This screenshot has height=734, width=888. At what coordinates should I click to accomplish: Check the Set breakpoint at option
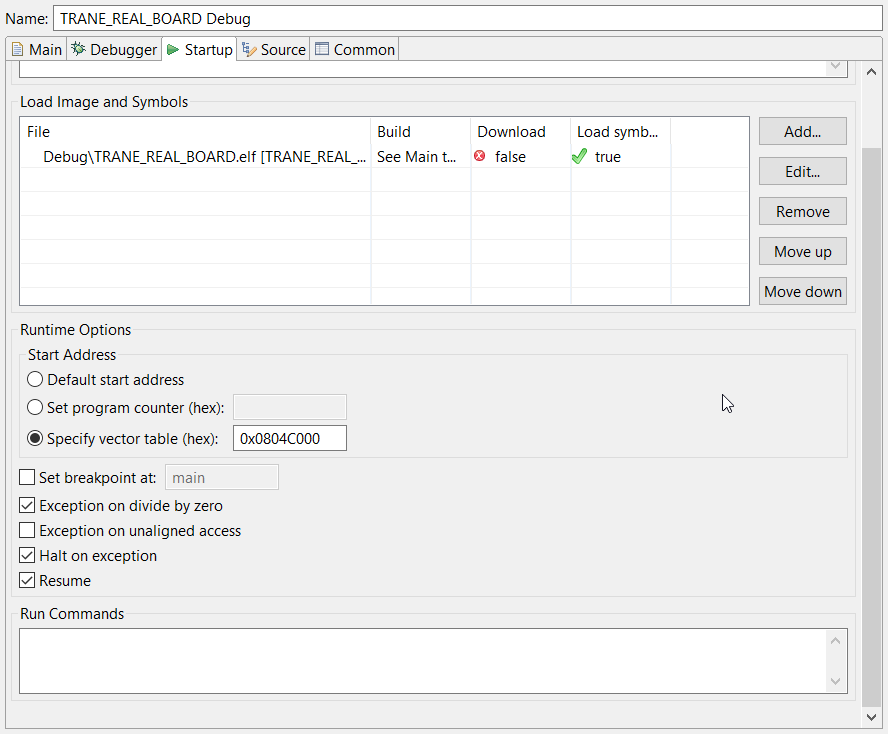click(x=27, y=477)
